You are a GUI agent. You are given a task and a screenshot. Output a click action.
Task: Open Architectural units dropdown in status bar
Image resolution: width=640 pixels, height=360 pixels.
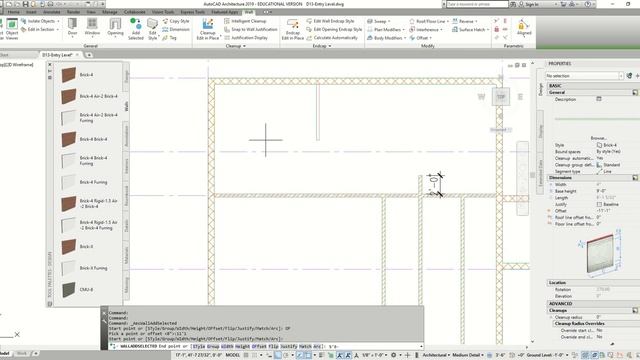[x=436, y=355]
